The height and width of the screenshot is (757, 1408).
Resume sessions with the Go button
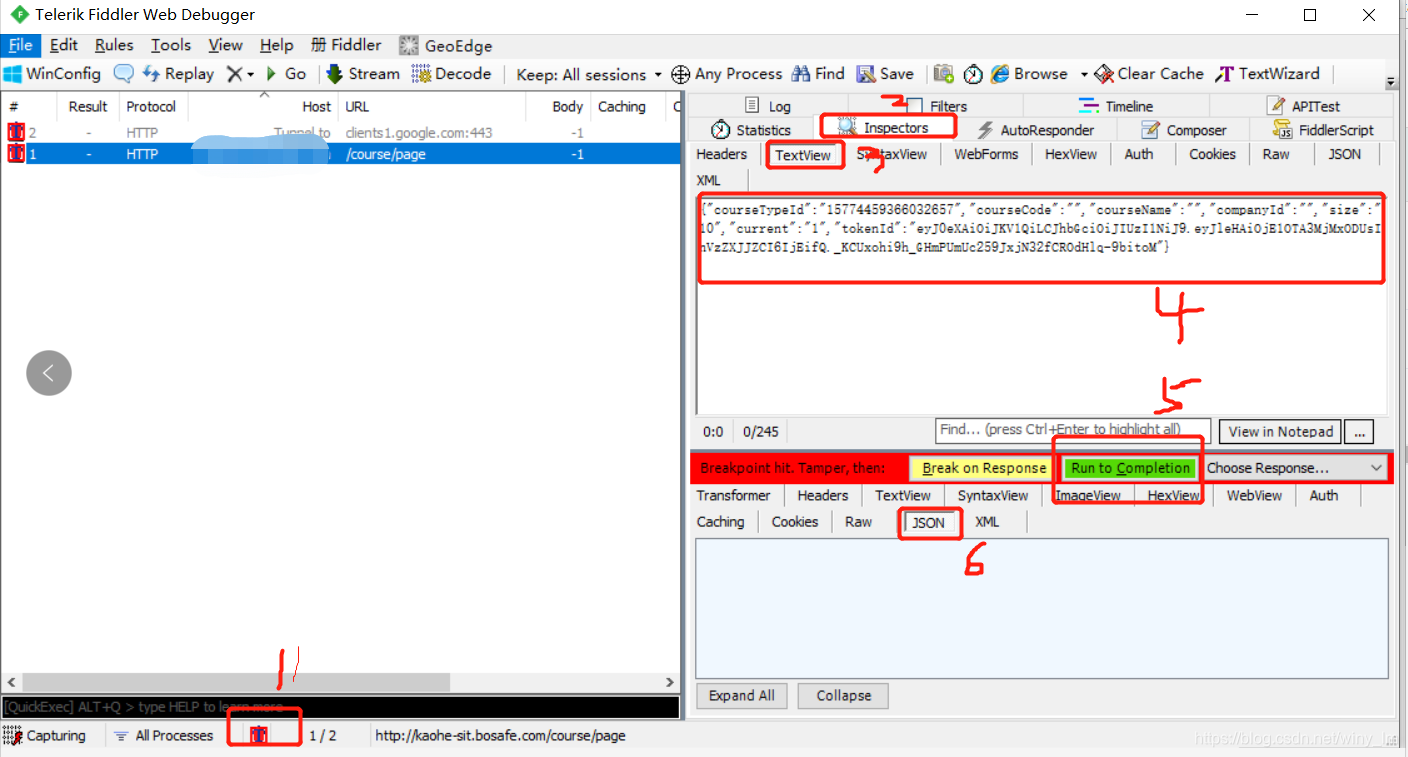(285, 74)
